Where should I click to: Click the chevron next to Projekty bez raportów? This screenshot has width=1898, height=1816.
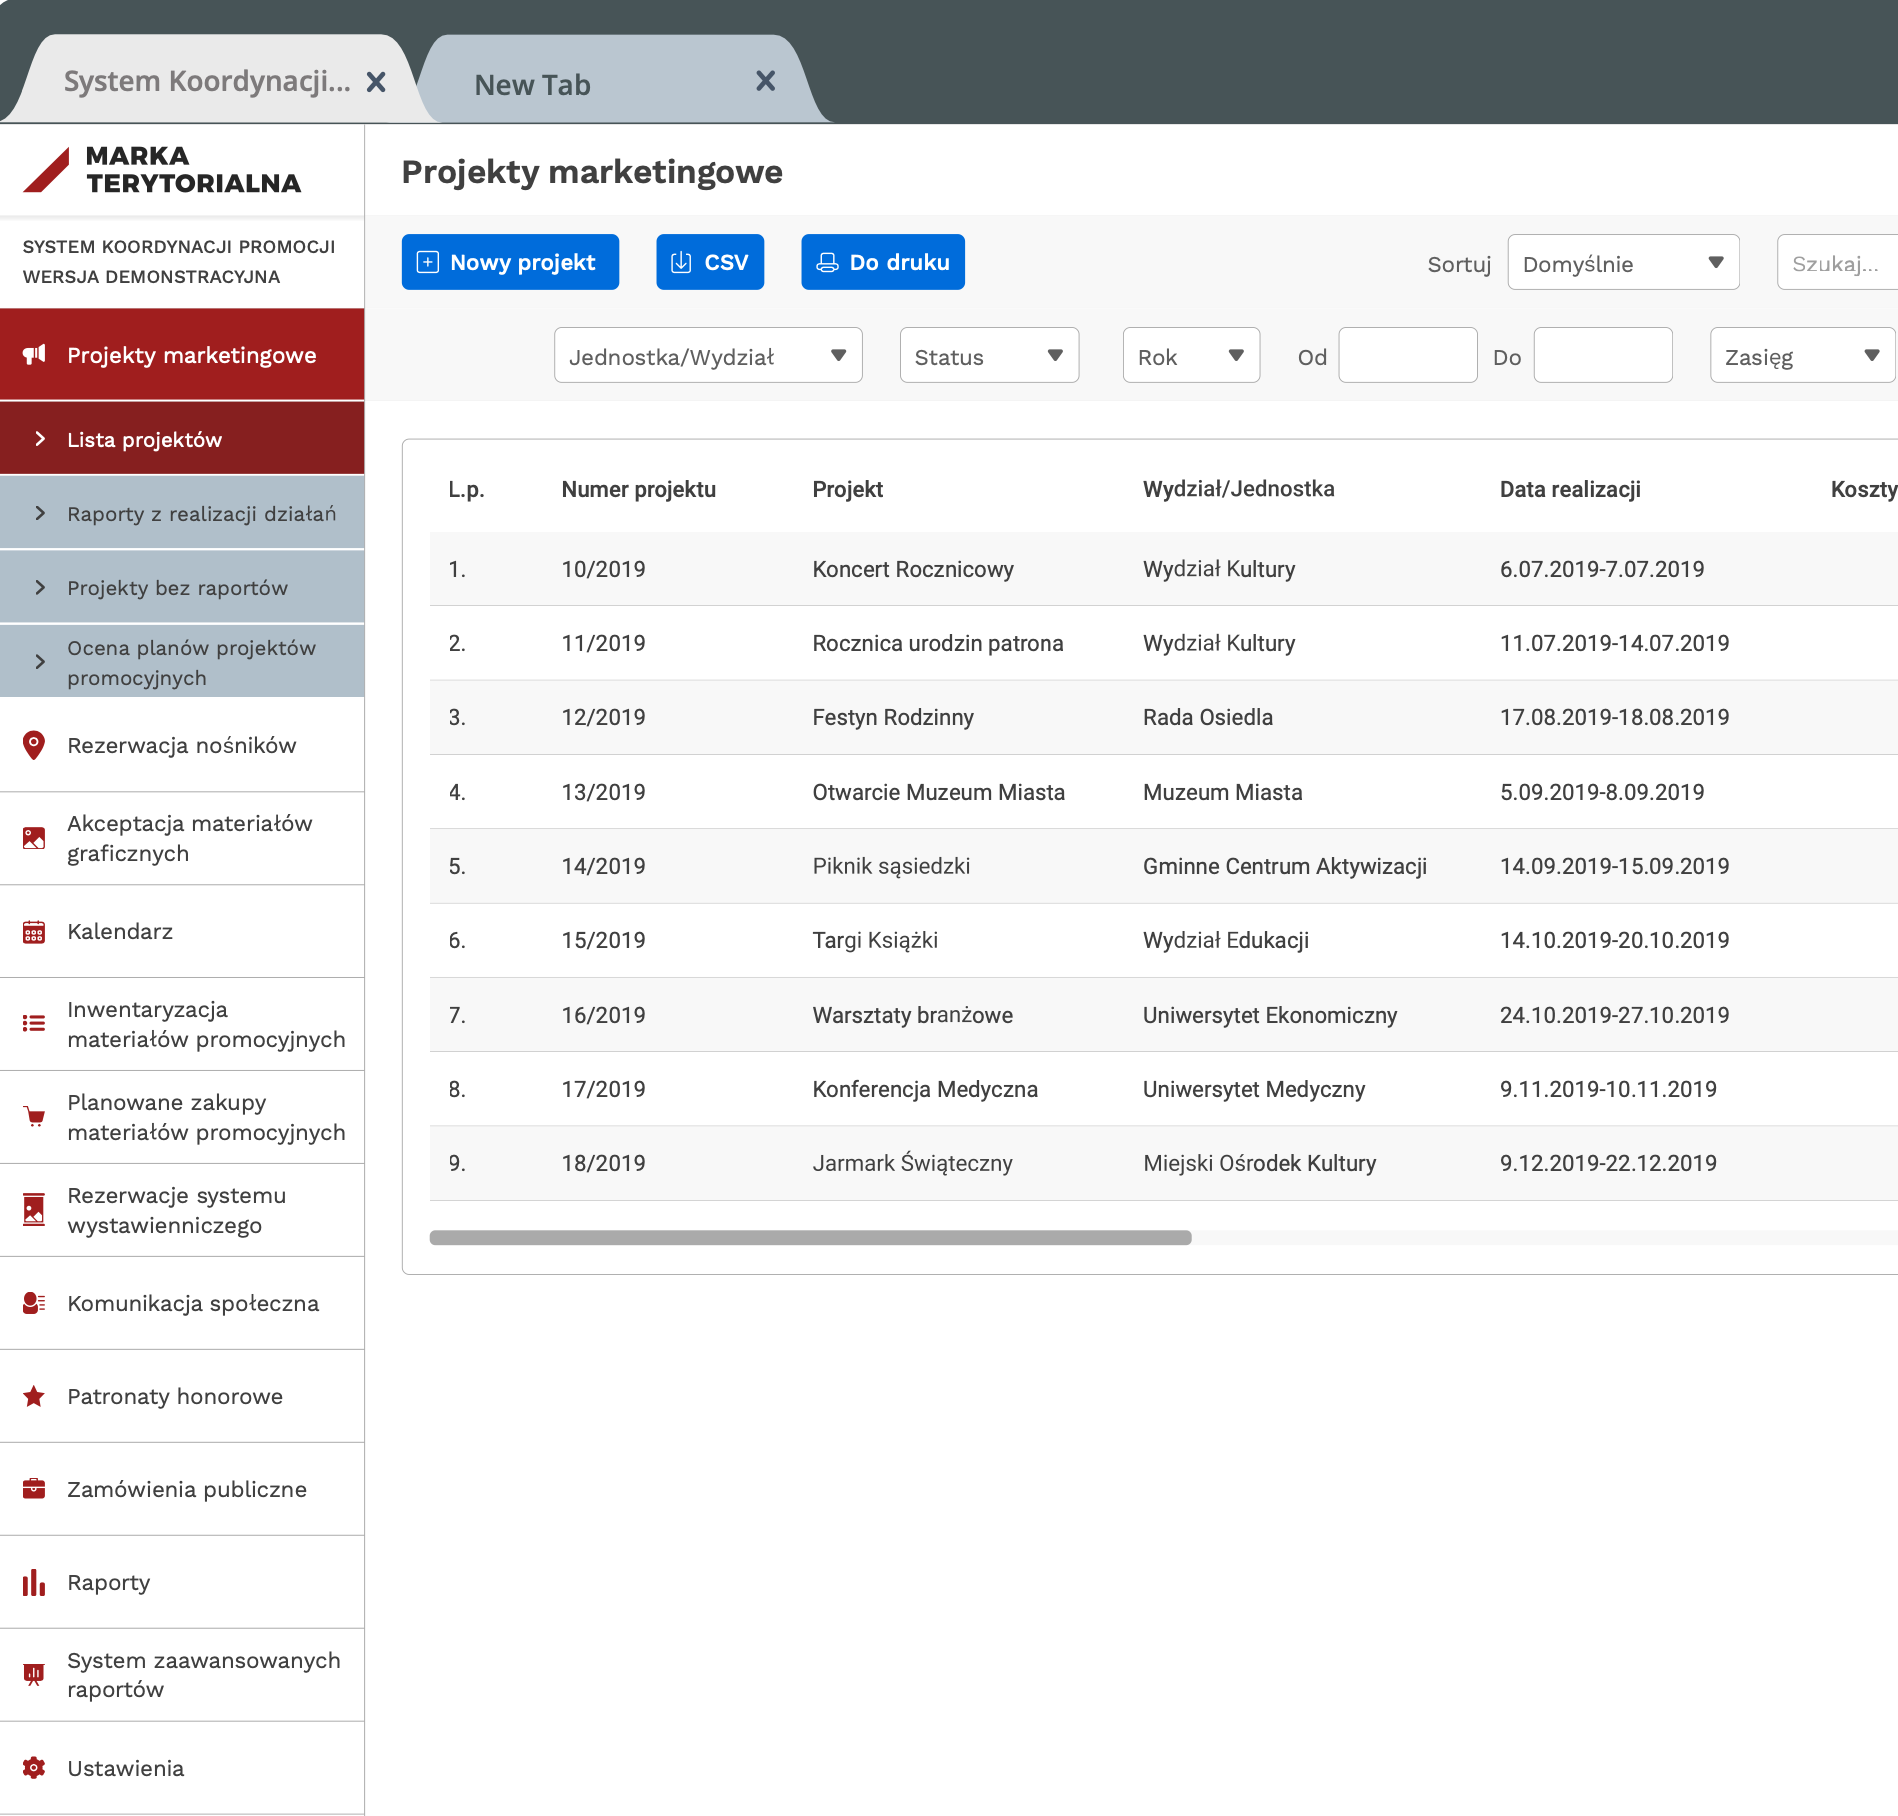pos(41,587)
